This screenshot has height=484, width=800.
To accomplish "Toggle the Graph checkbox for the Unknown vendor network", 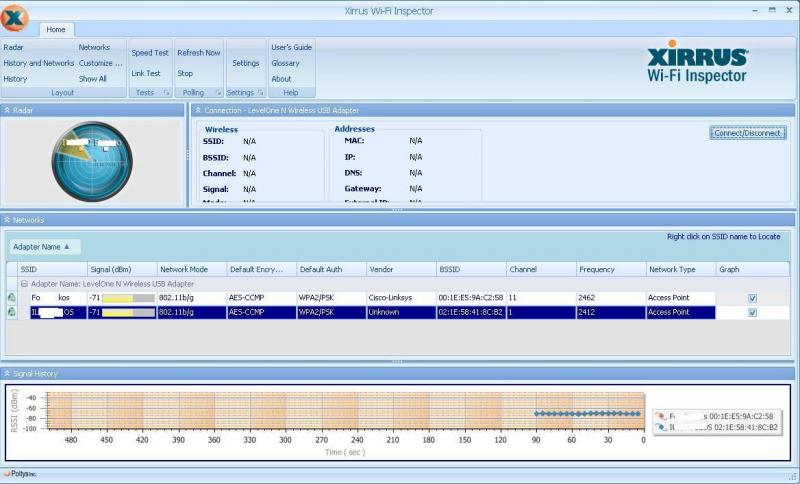I will tap(752, 313).
